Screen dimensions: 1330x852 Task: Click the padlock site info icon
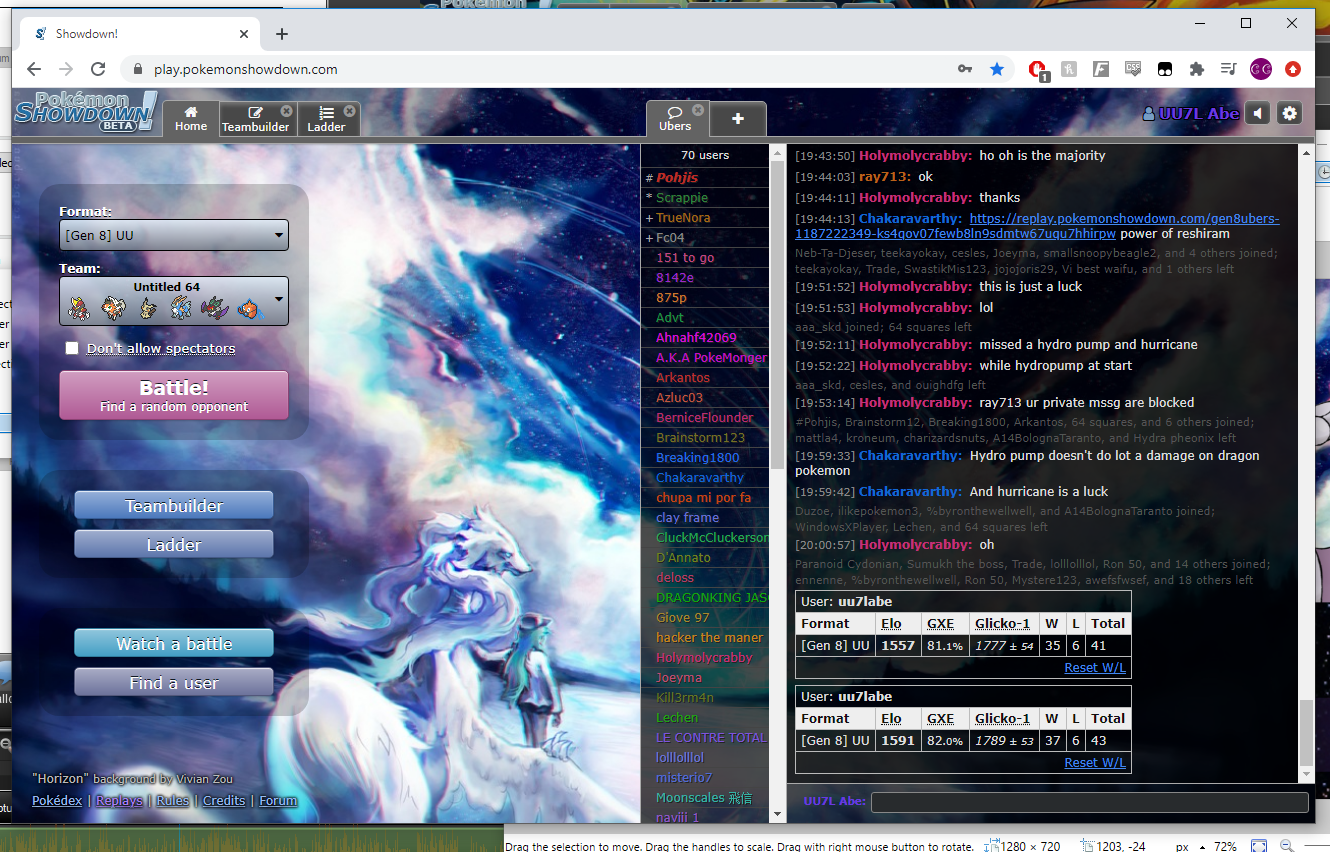(138, 69)
